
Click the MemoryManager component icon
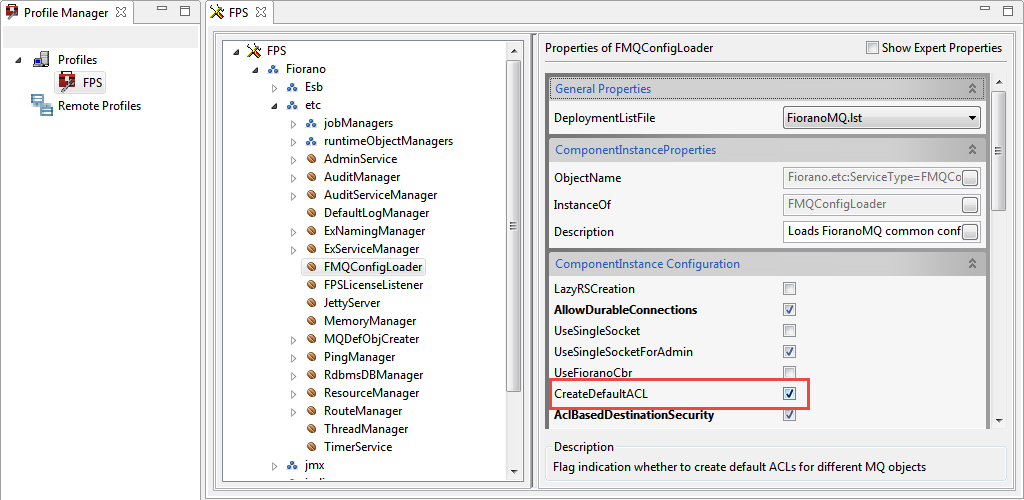pos(311,321)
